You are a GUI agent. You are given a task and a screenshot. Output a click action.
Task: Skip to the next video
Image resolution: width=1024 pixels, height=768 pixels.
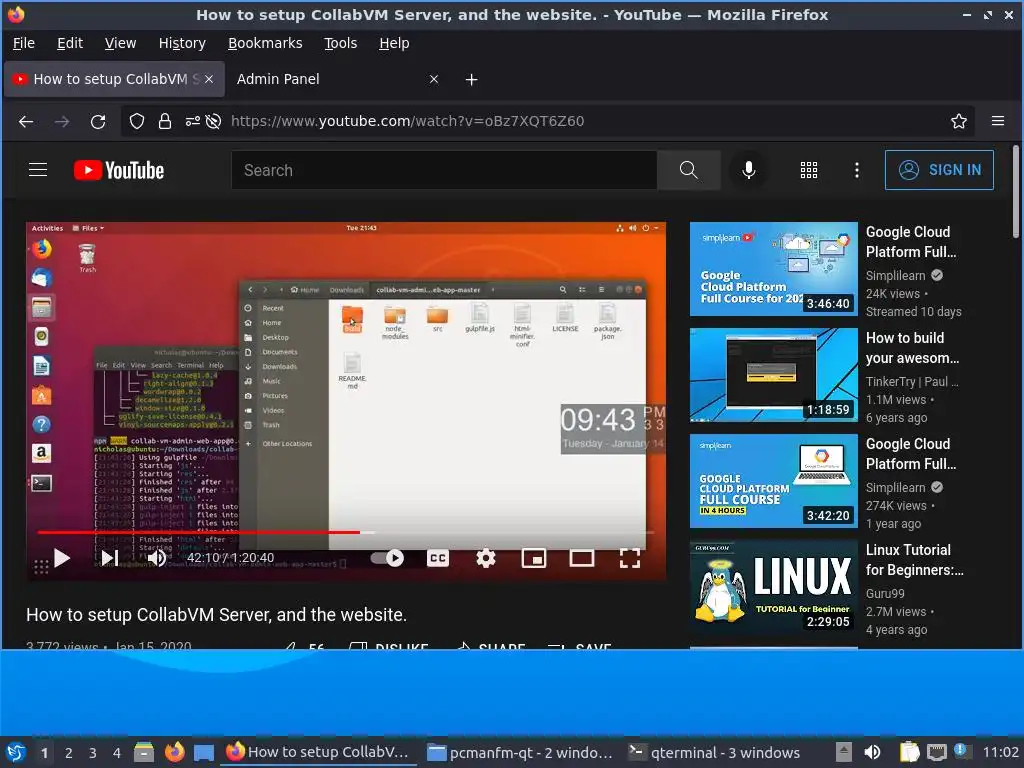pyautogui.click(x=110, y=558)
